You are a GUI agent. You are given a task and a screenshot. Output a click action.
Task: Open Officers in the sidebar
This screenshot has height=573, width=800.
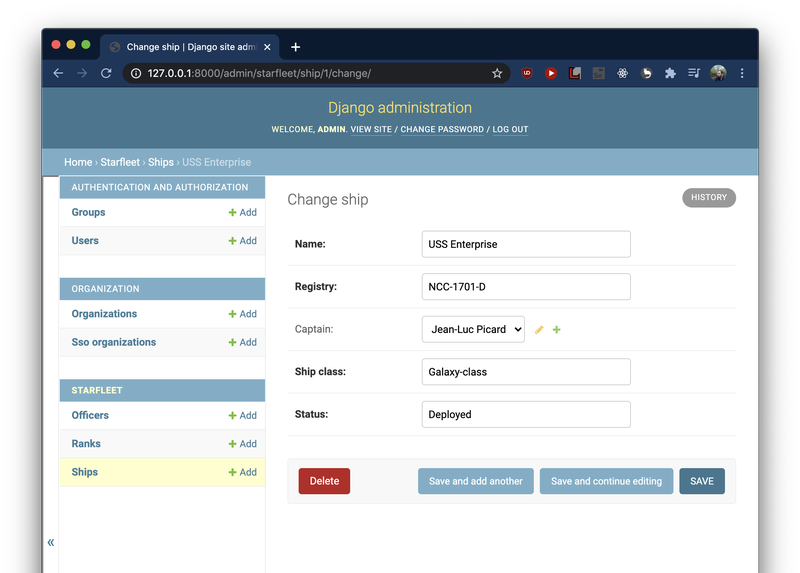90,415
